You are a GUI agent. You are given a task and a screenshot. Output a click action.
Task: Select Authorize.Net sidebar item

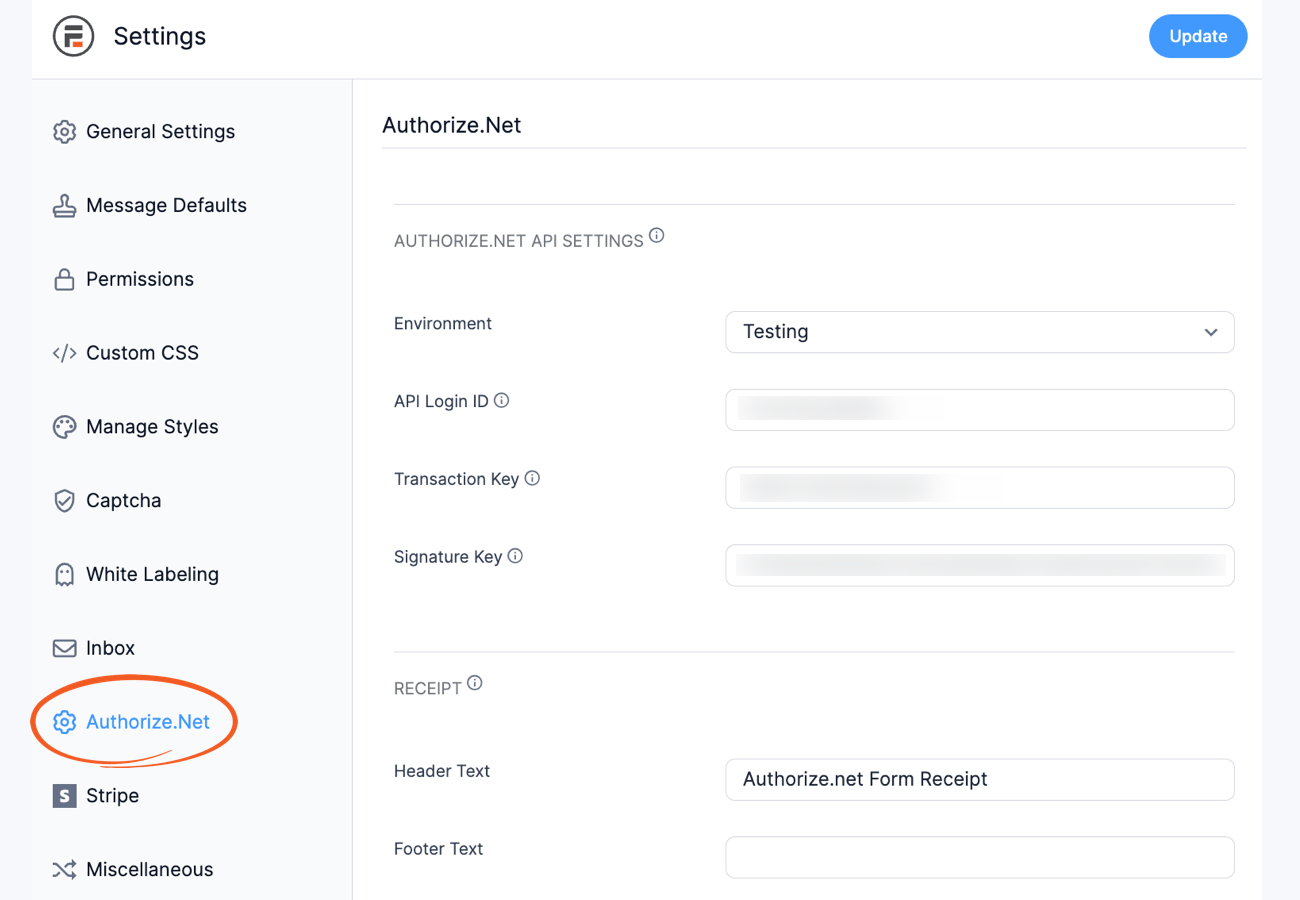tap(131, 722)
